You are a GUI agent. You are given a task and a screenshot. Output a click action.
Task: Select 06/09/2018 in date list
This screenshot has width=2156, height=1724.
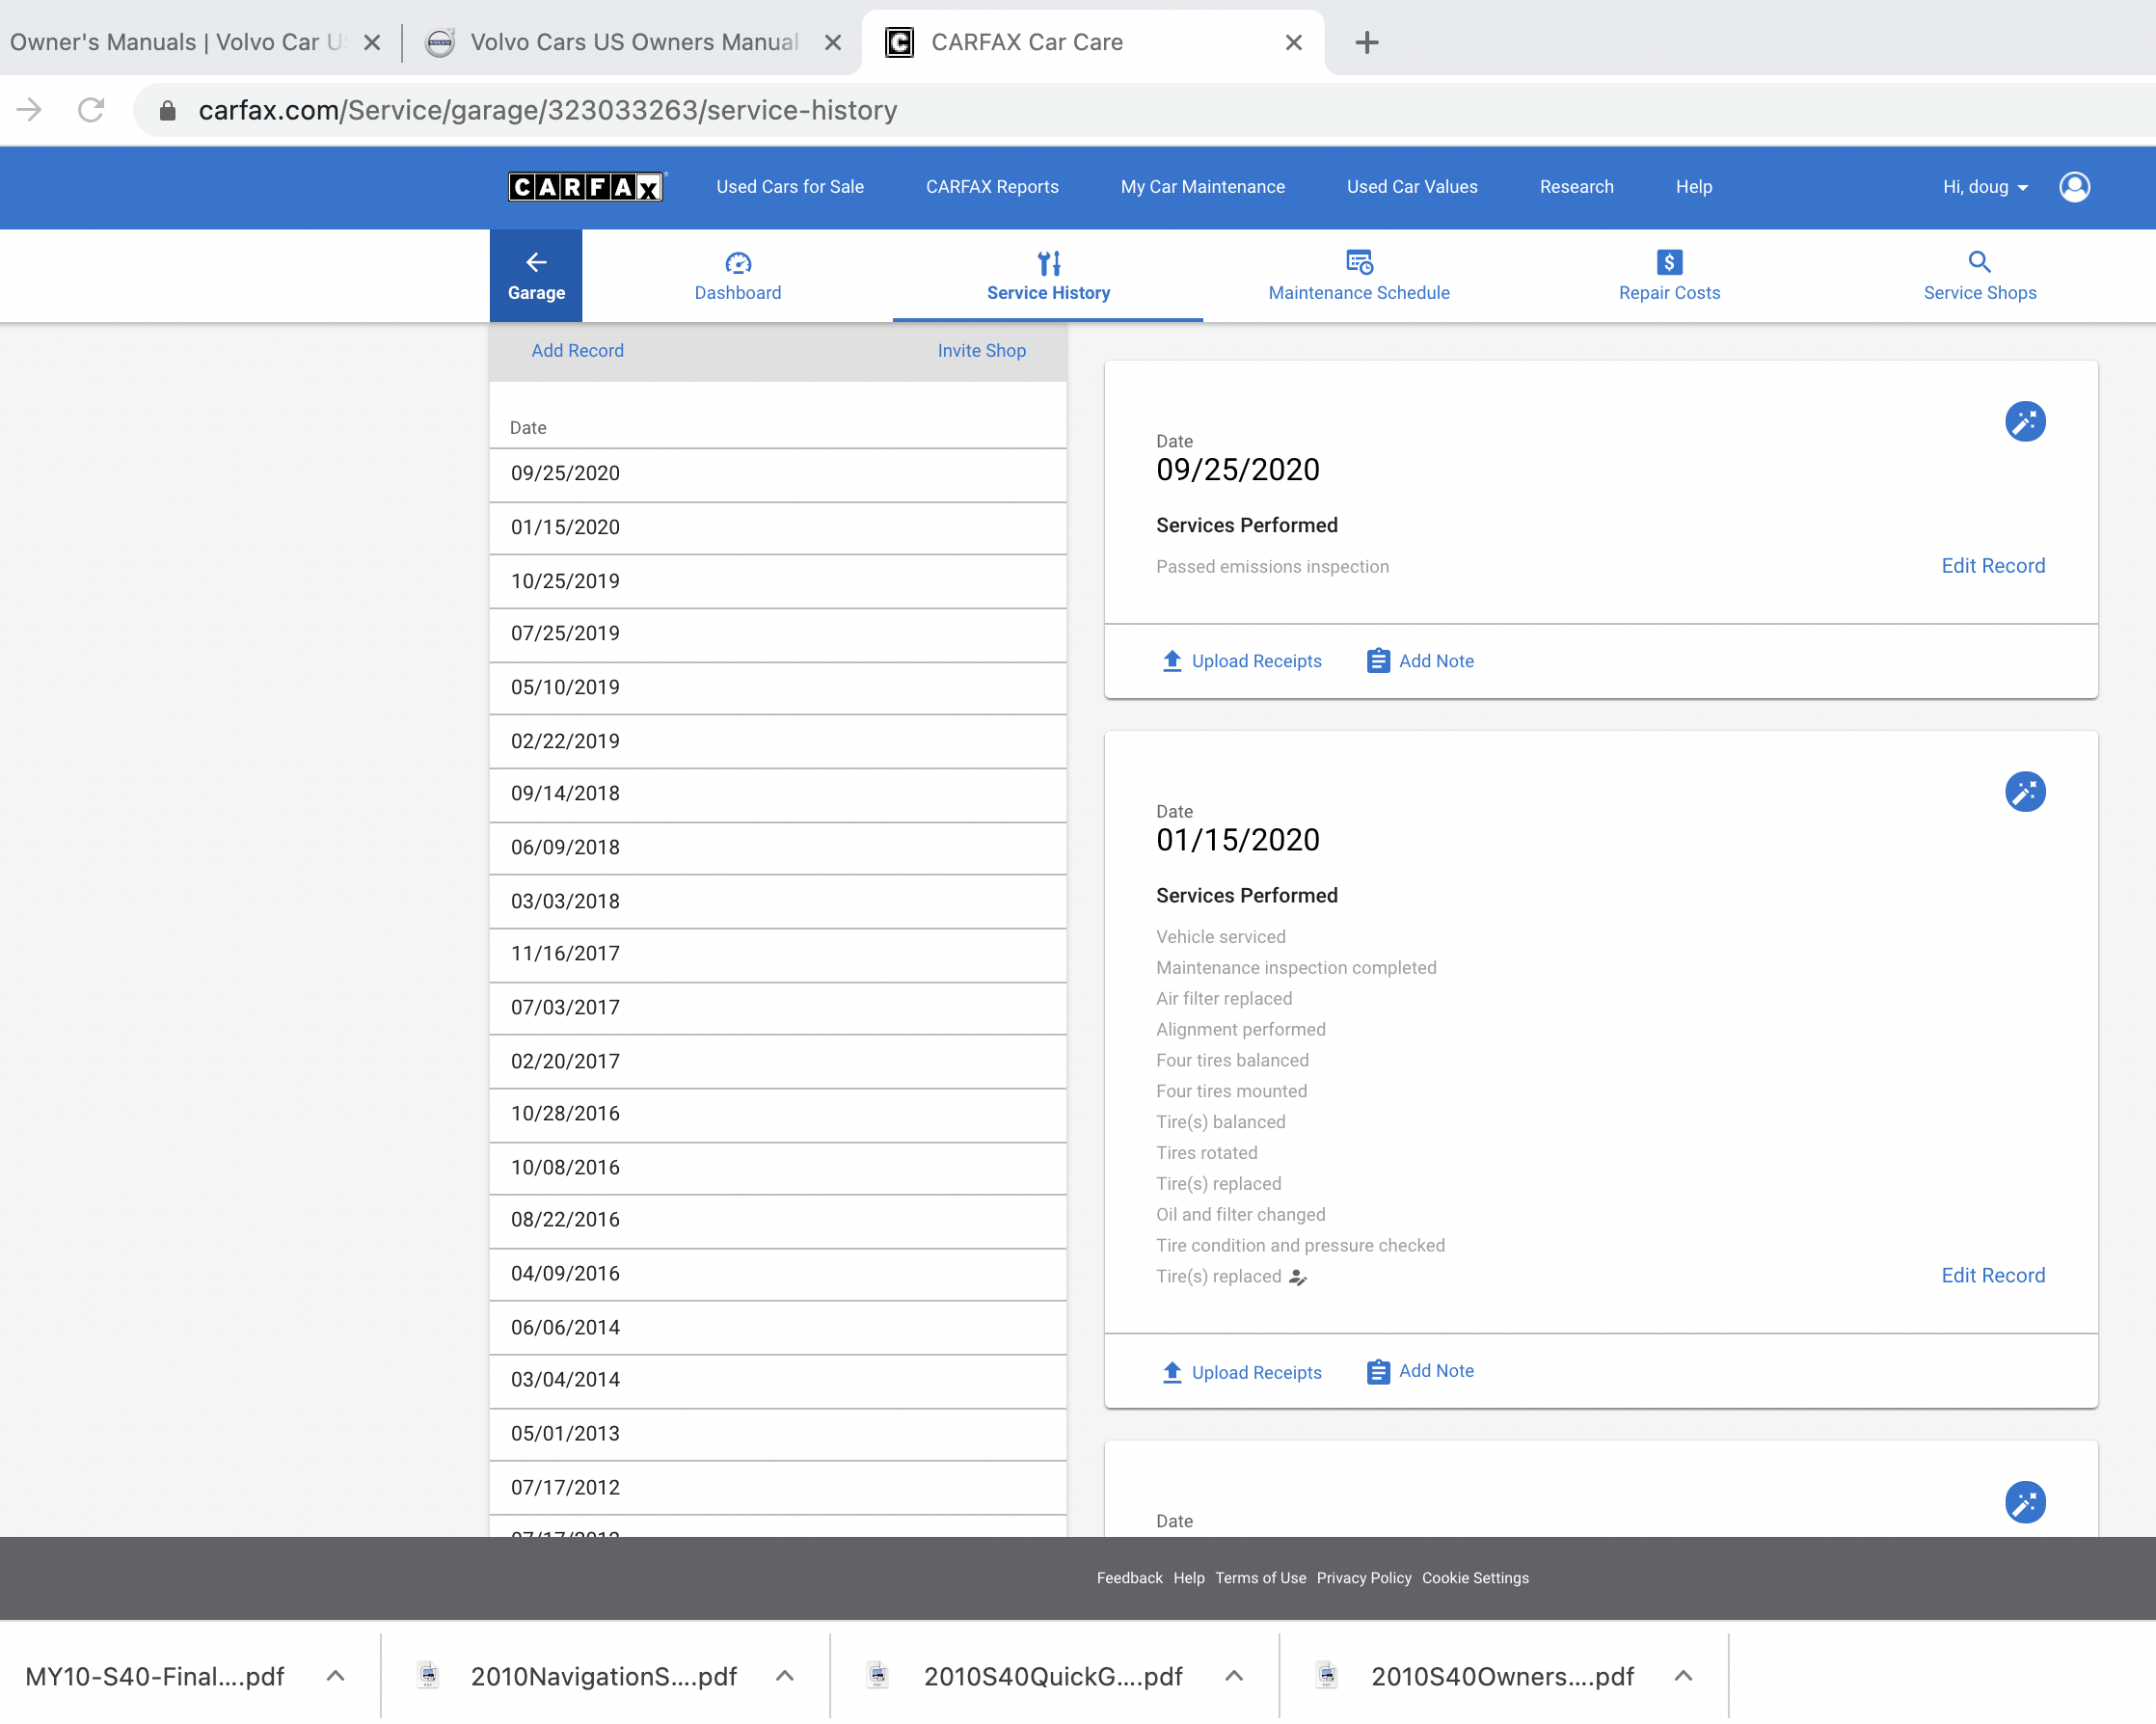[778, 848]
